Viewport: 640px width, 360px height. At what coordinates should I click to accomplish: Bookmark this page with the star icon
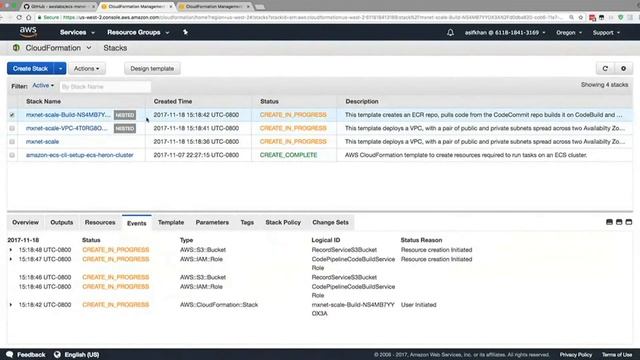pyautogui.click(x=580, y=18)
